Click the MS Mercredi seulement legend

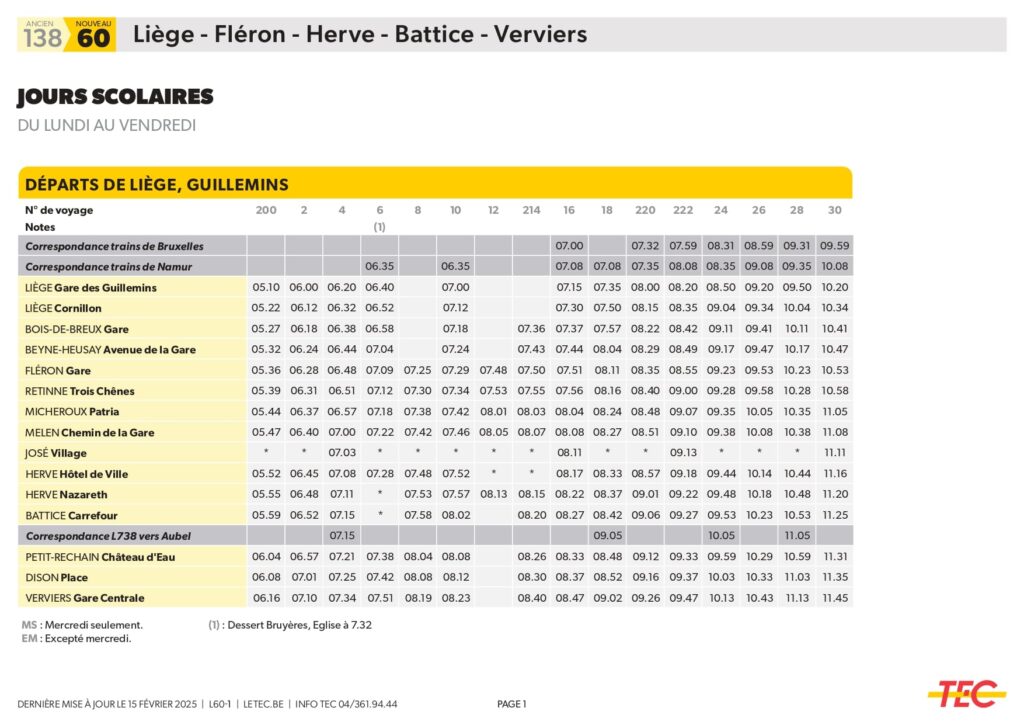click(x=82, y=625)
